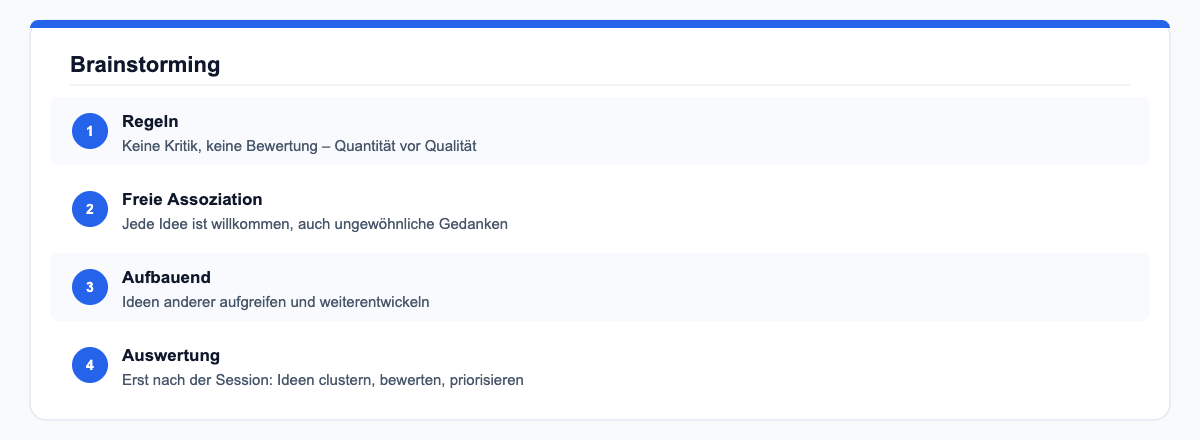Click empty area of the Aufbauend row

800,287
